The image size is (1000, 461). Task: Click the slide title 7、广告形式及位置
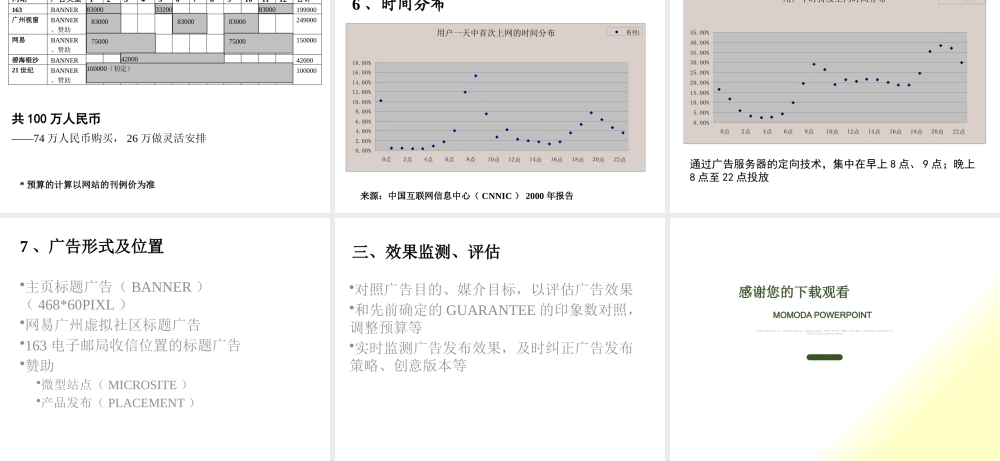[91, 247]
